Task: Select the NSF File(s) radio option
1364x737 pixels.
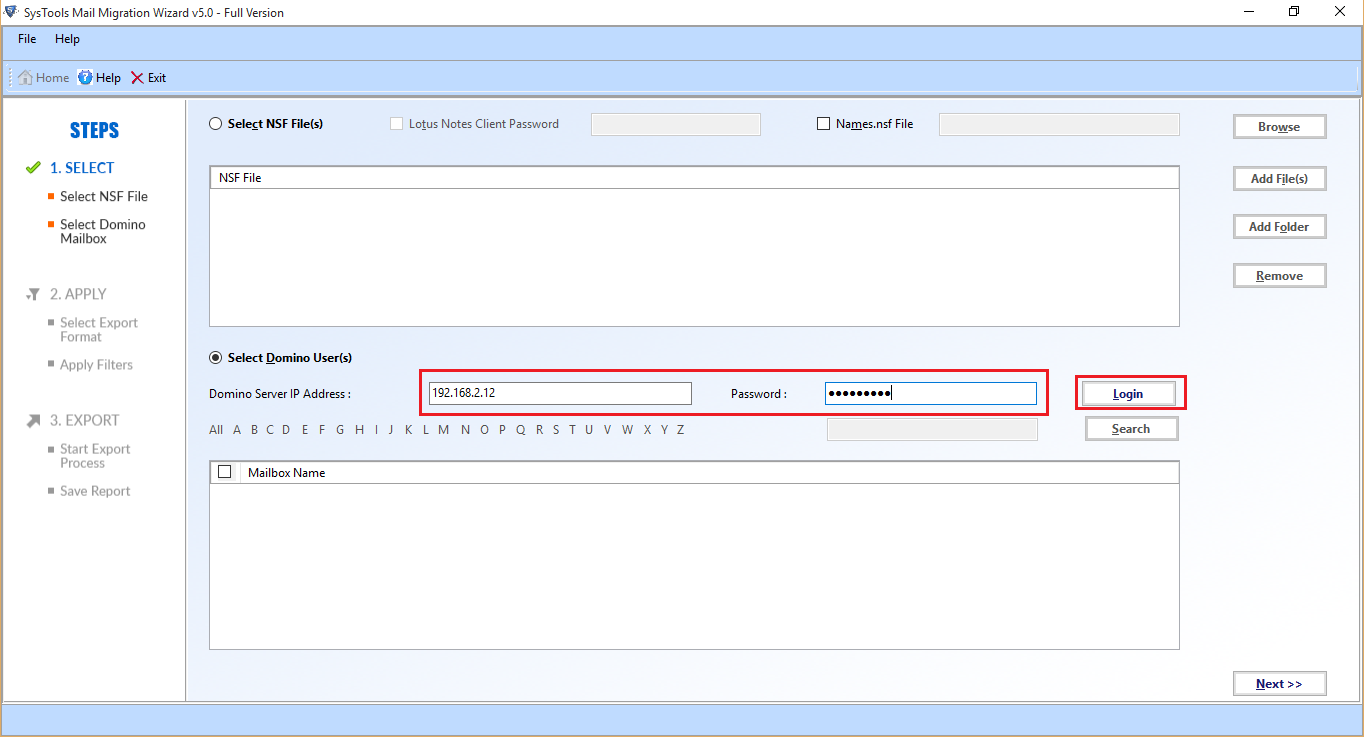Action: point(215,124)
